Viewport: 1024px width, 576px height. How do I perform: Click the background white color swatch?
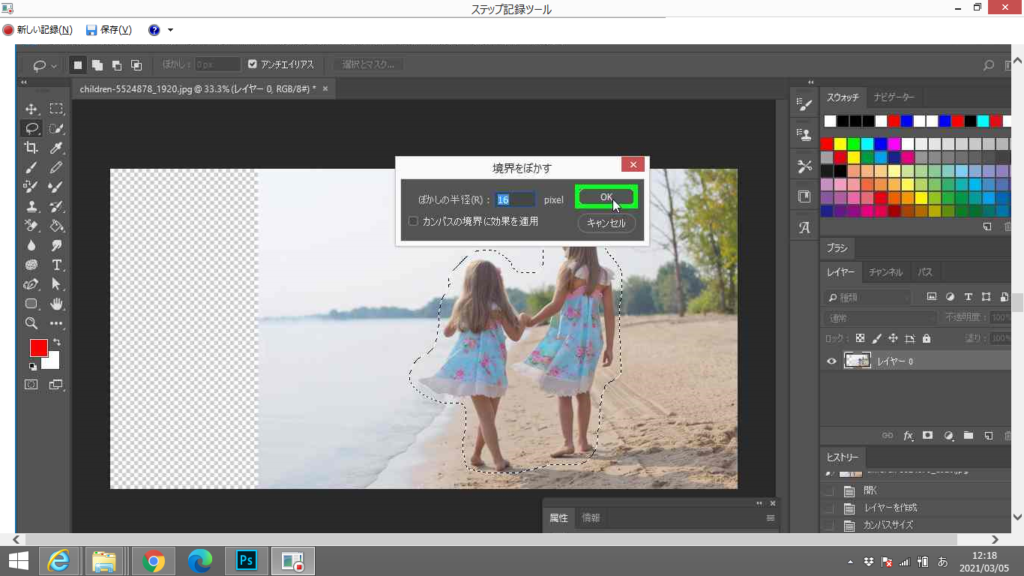(52, 361)
